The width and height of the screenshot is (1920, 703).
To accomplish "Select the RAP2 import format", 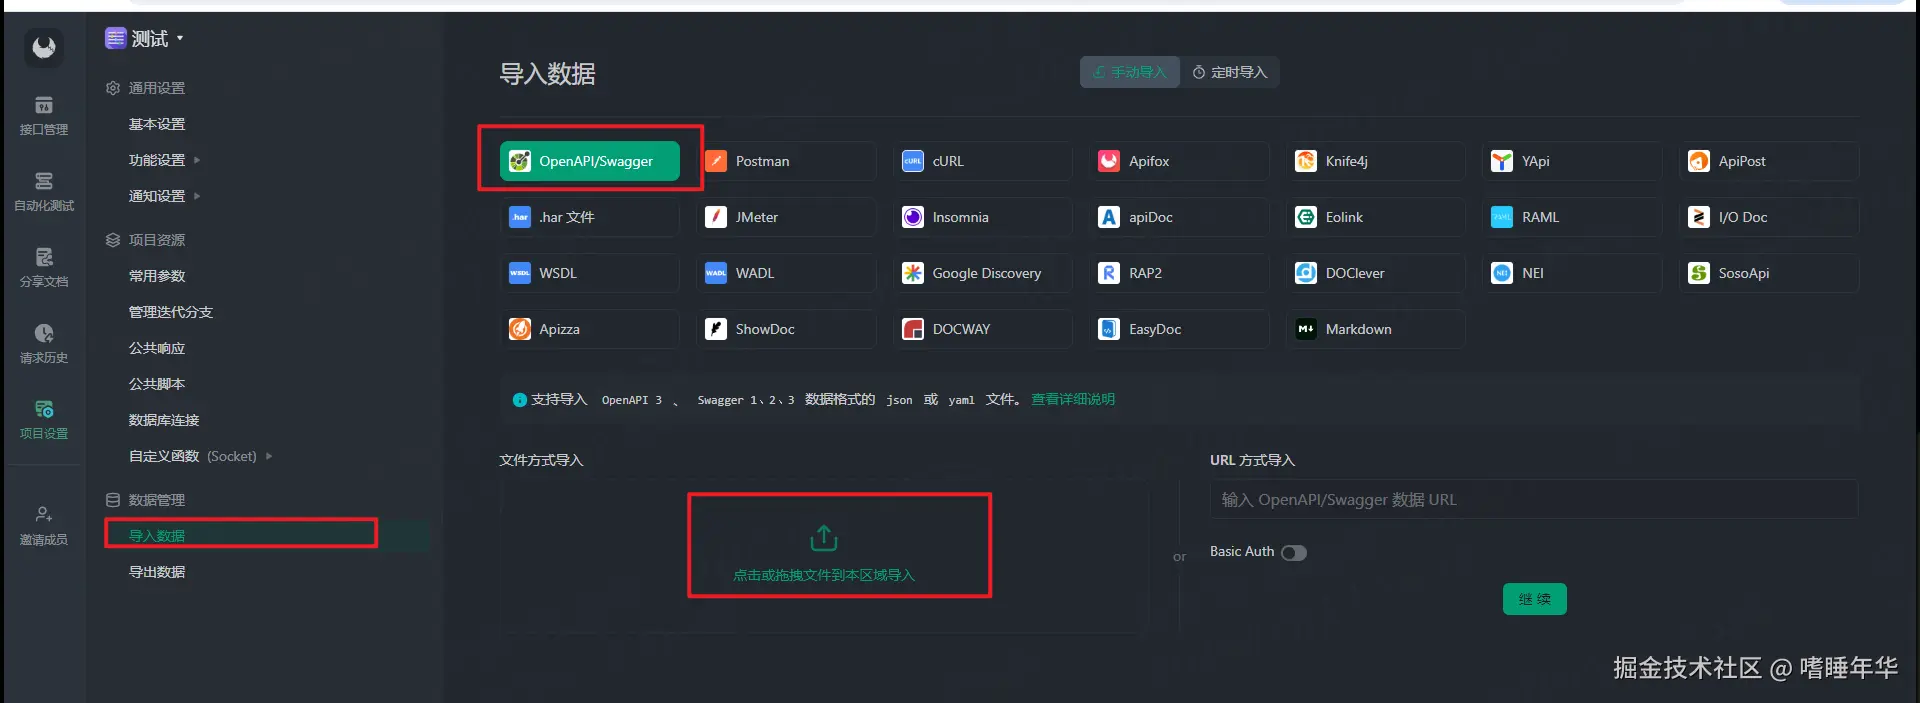I will point(1179,273).
